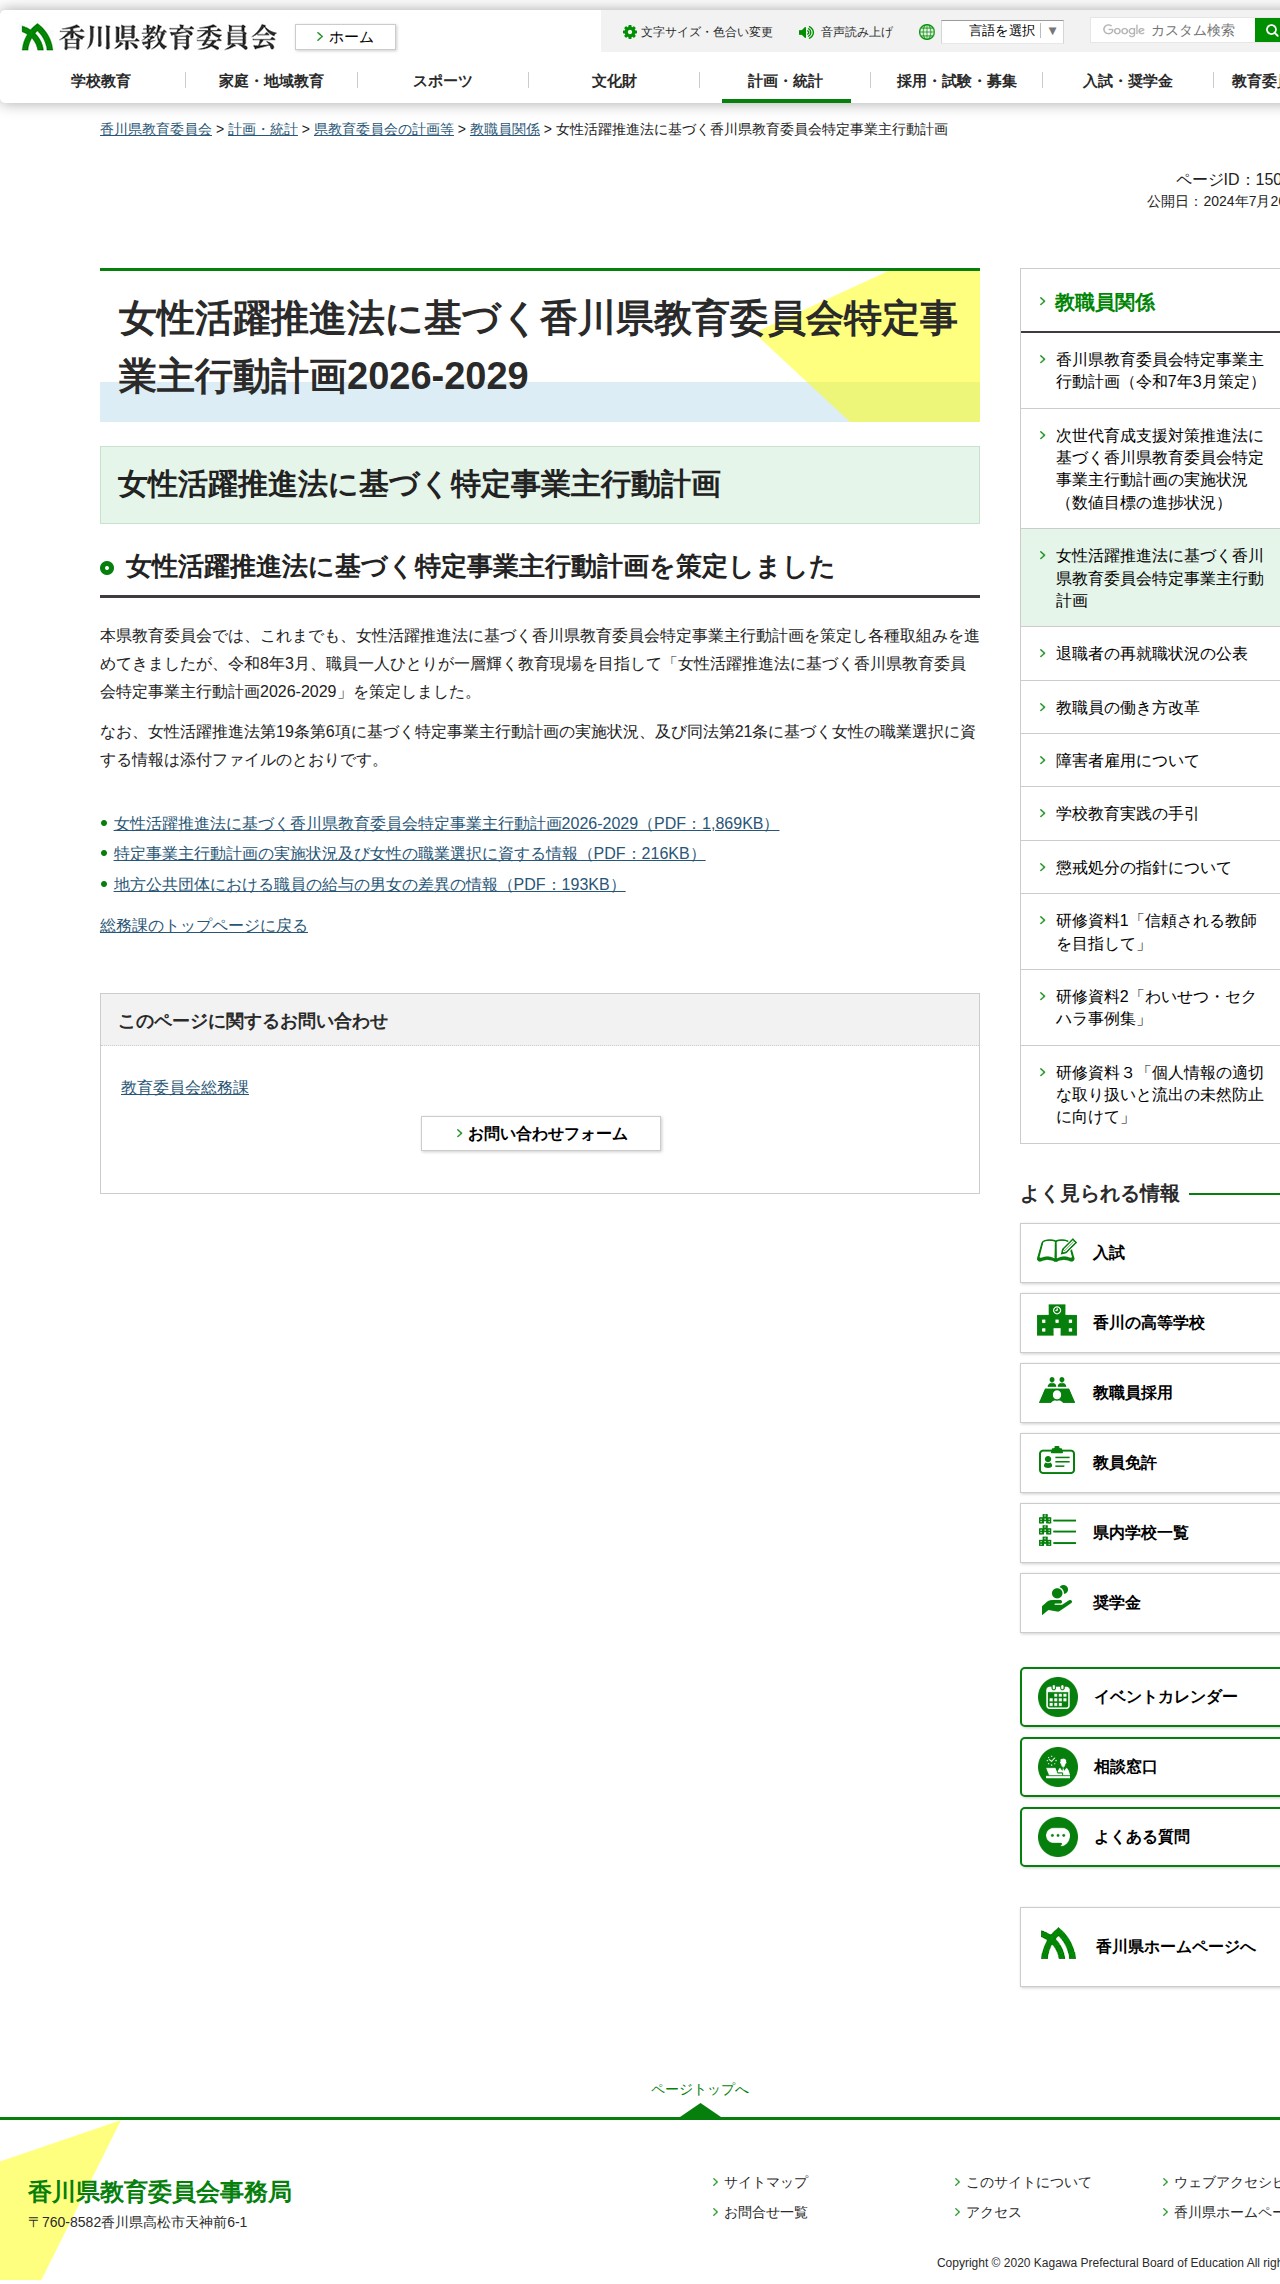Click the ホーム button in header
Image resolution: width=1280 pixels, height=2284 pixels.
coord(346,37)
